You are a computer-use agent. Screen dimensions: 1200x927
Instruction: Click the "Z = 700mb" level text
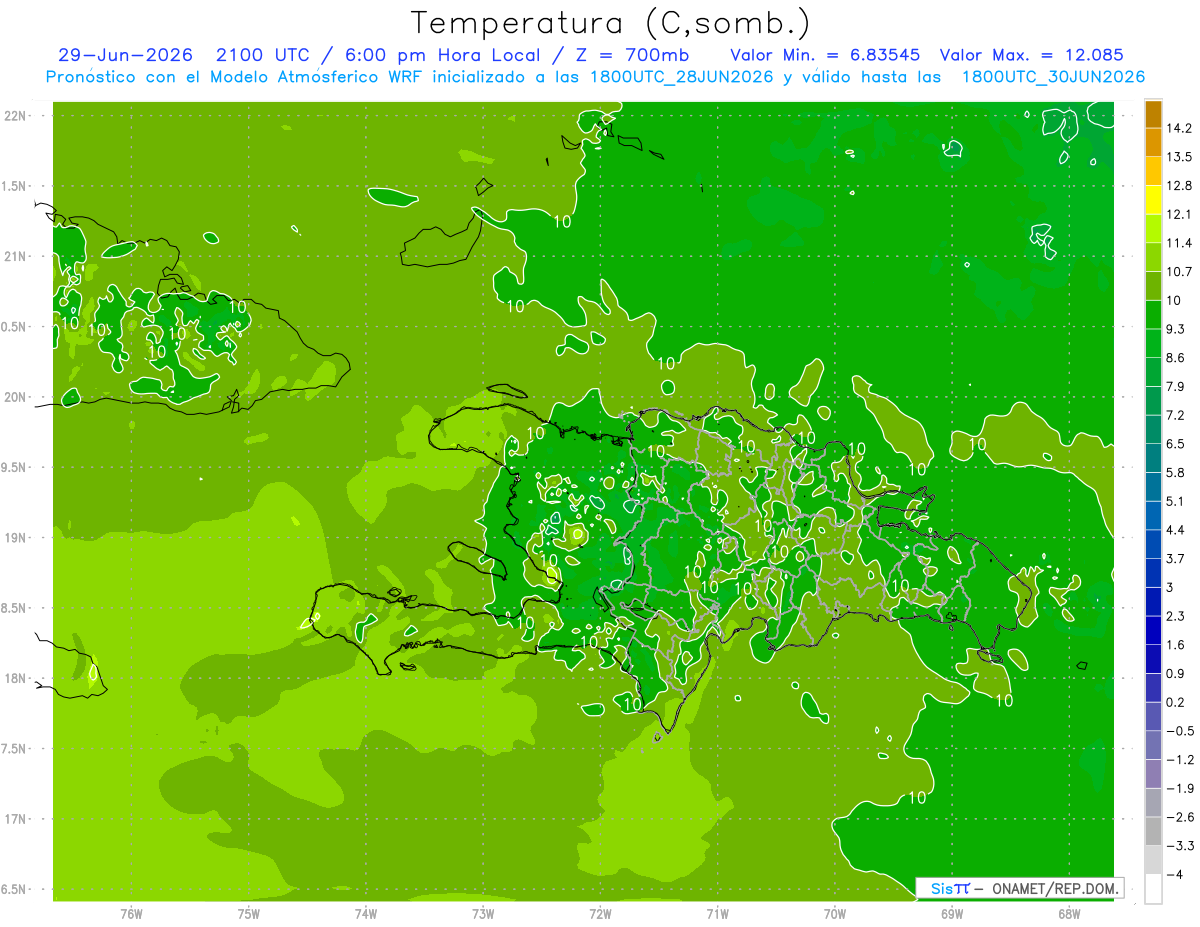[x=630, y=55]
